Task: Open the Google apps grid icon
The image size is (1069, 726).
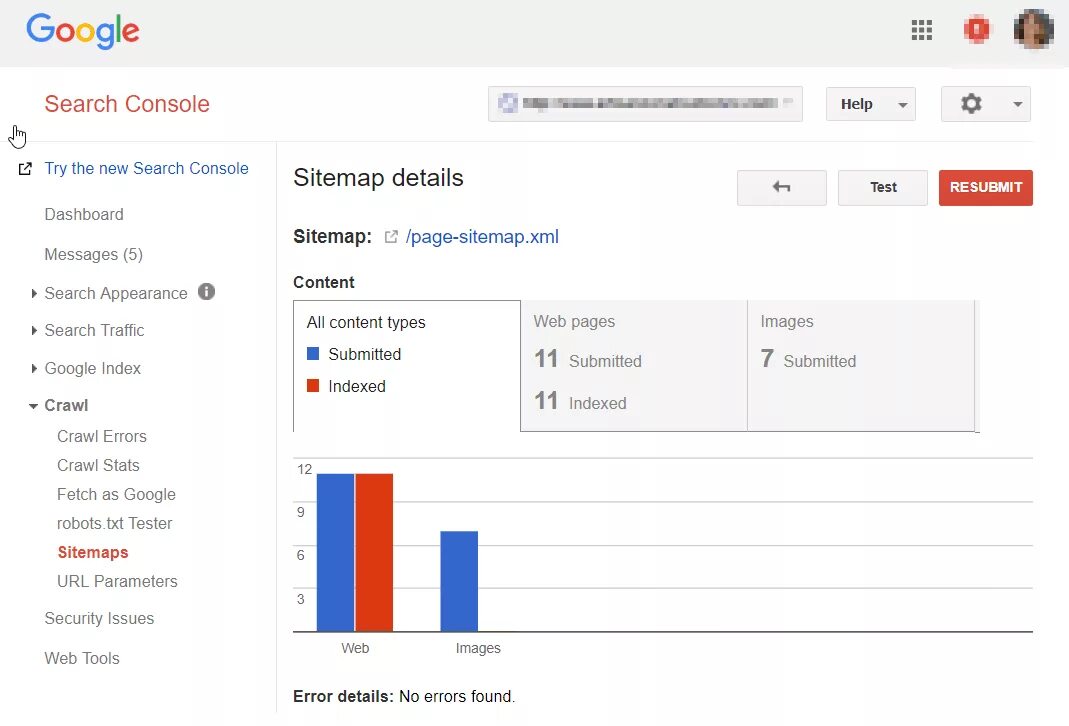Action: pyautogui.click(x=922, y=30)
